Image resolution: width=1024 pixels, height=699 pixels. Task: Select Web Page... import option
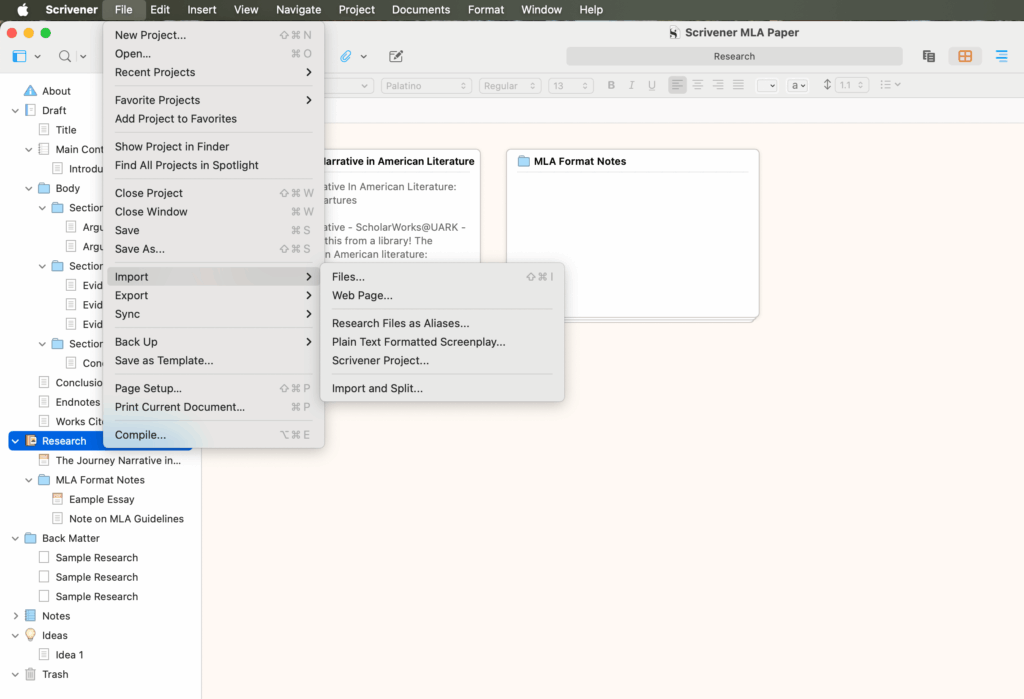(442, 295)
